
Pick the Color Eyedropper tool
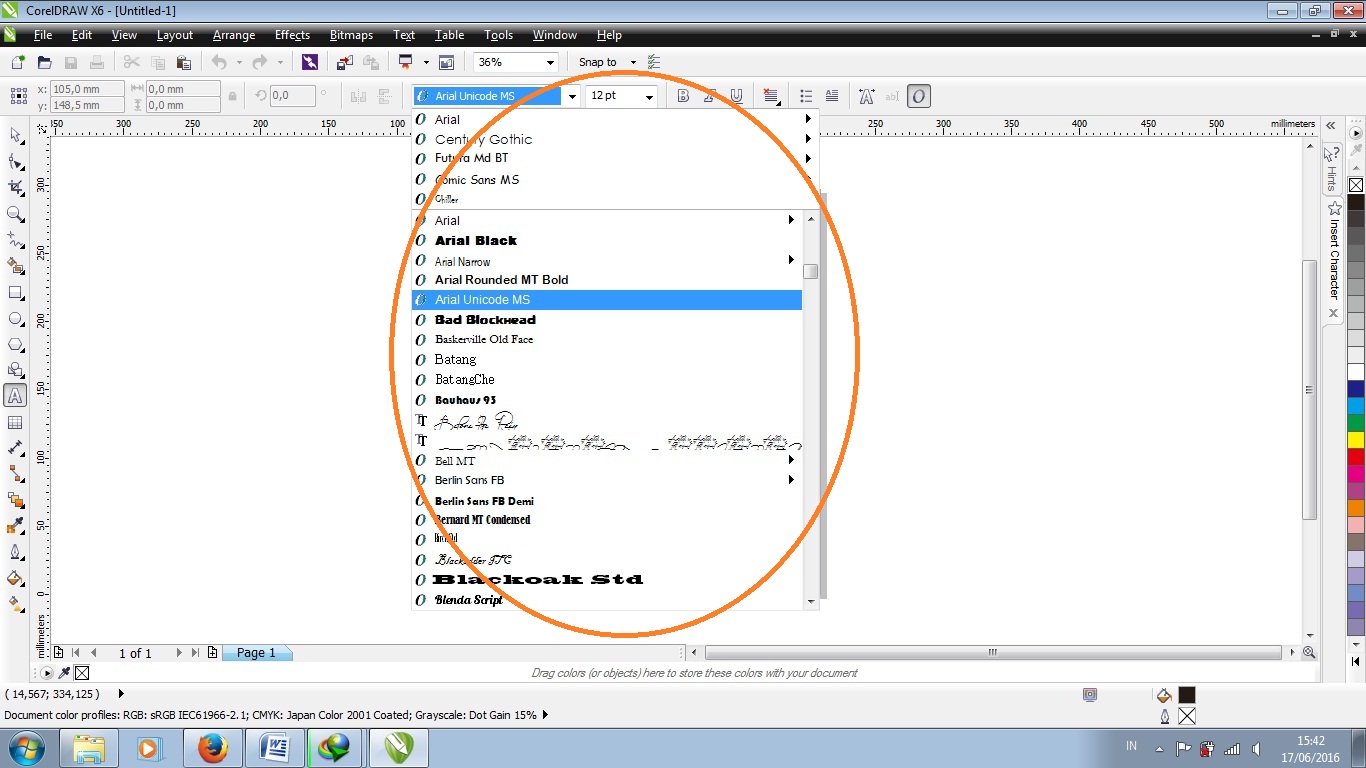(15, 525)
